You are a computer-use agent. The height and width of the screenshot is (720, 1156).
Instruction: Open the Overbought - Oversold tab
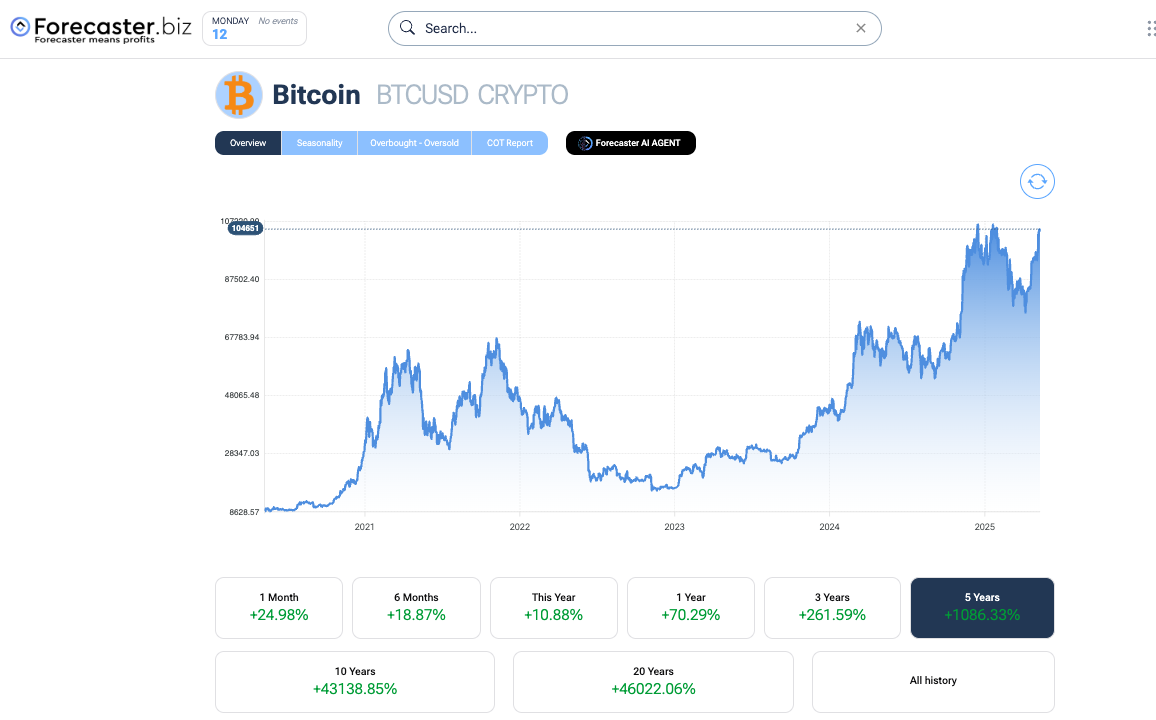tap(414, 143)
